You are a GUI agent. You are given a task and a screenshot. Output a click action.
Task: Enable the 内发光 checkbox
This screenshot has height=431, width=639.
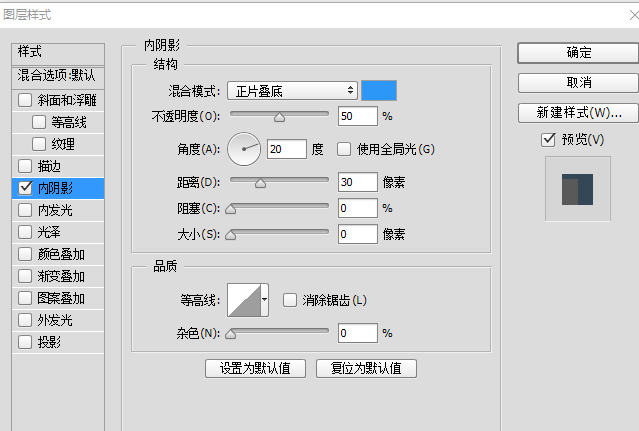25,210
